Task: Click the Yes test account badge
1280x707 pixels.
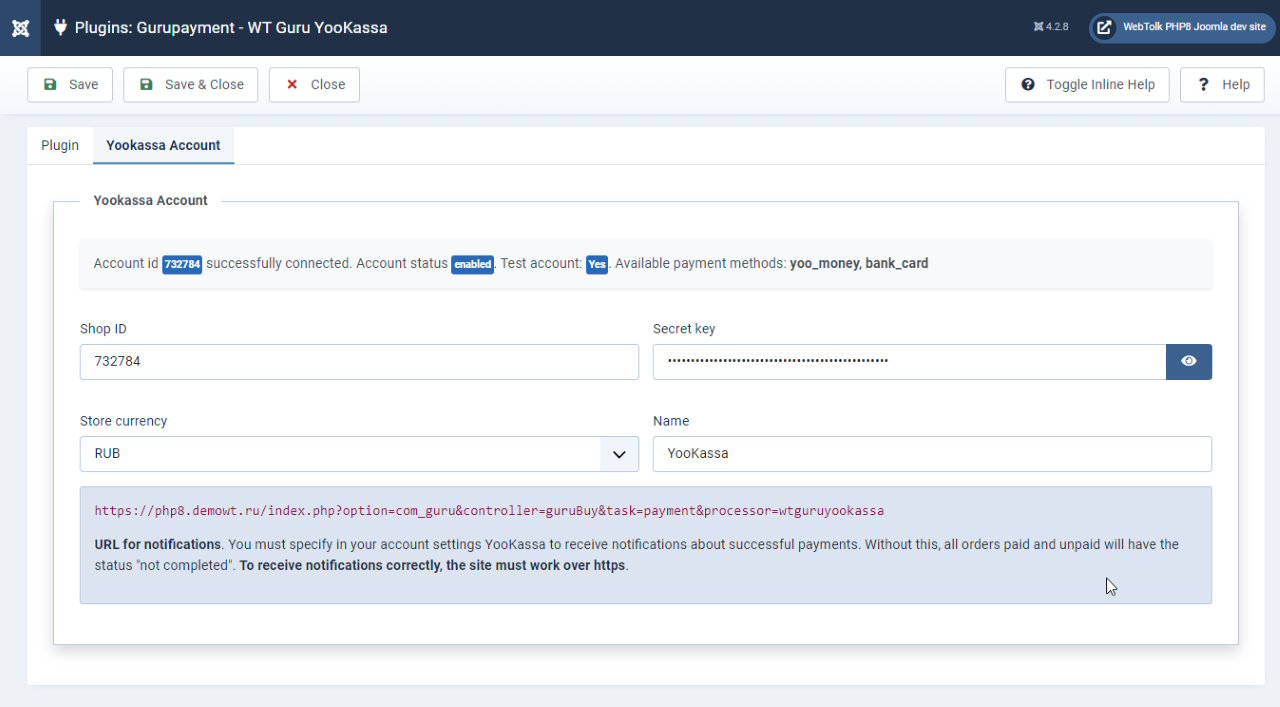Action: [x=597, y=264]
